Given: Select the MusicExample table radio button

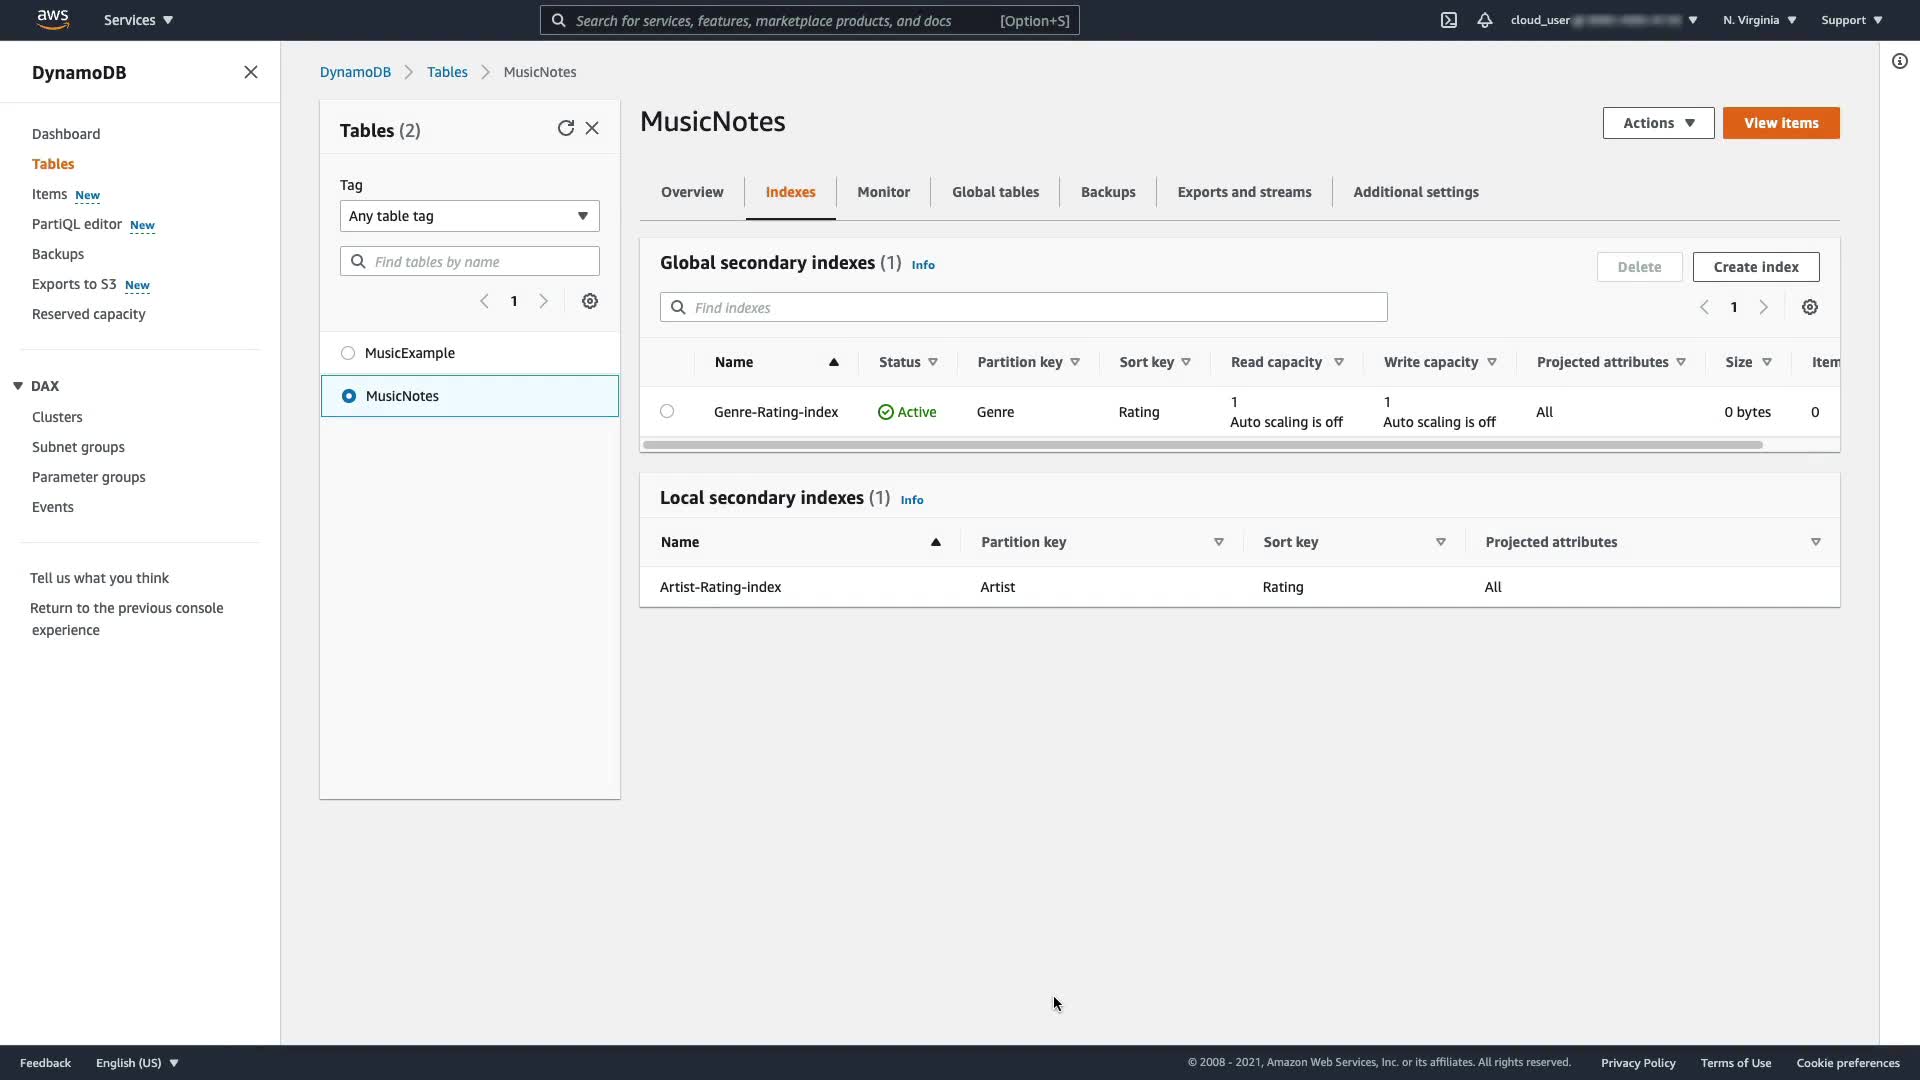Looking at the screenshot, I should [x=348, y=353].
